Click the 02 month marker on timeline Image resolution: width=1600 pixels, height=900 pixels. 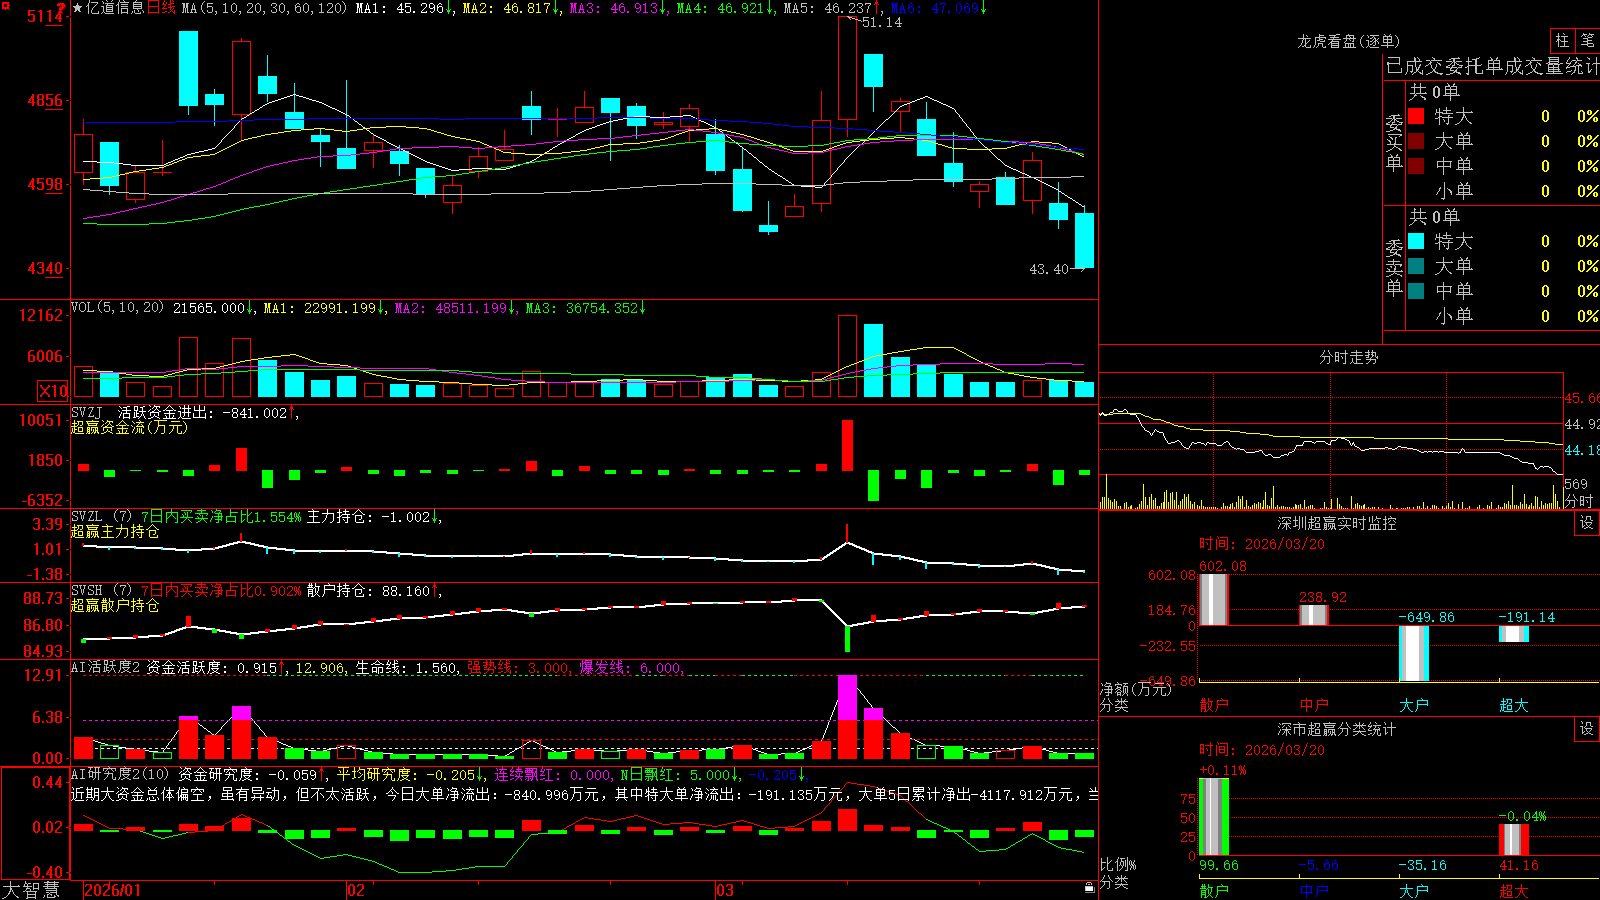356,890
